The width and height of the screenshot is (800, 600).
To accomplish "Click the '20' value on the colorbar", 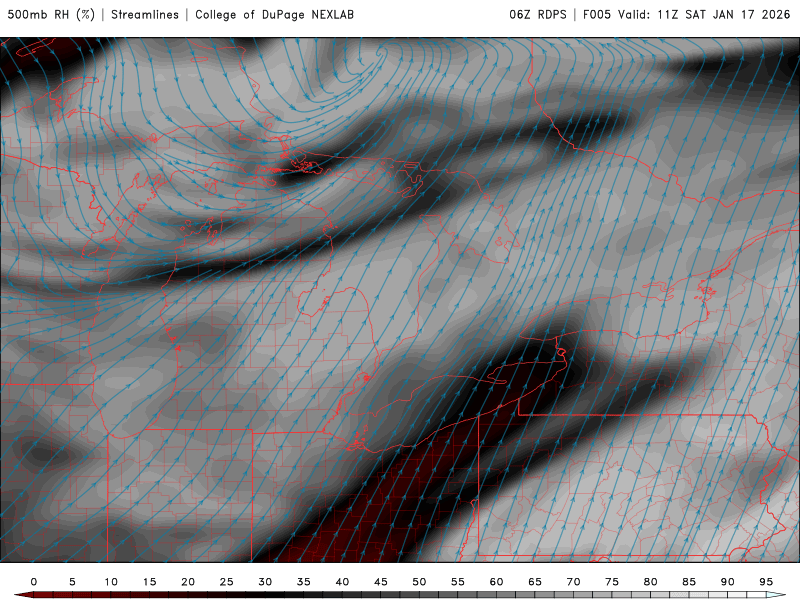I will pos(188,582).
